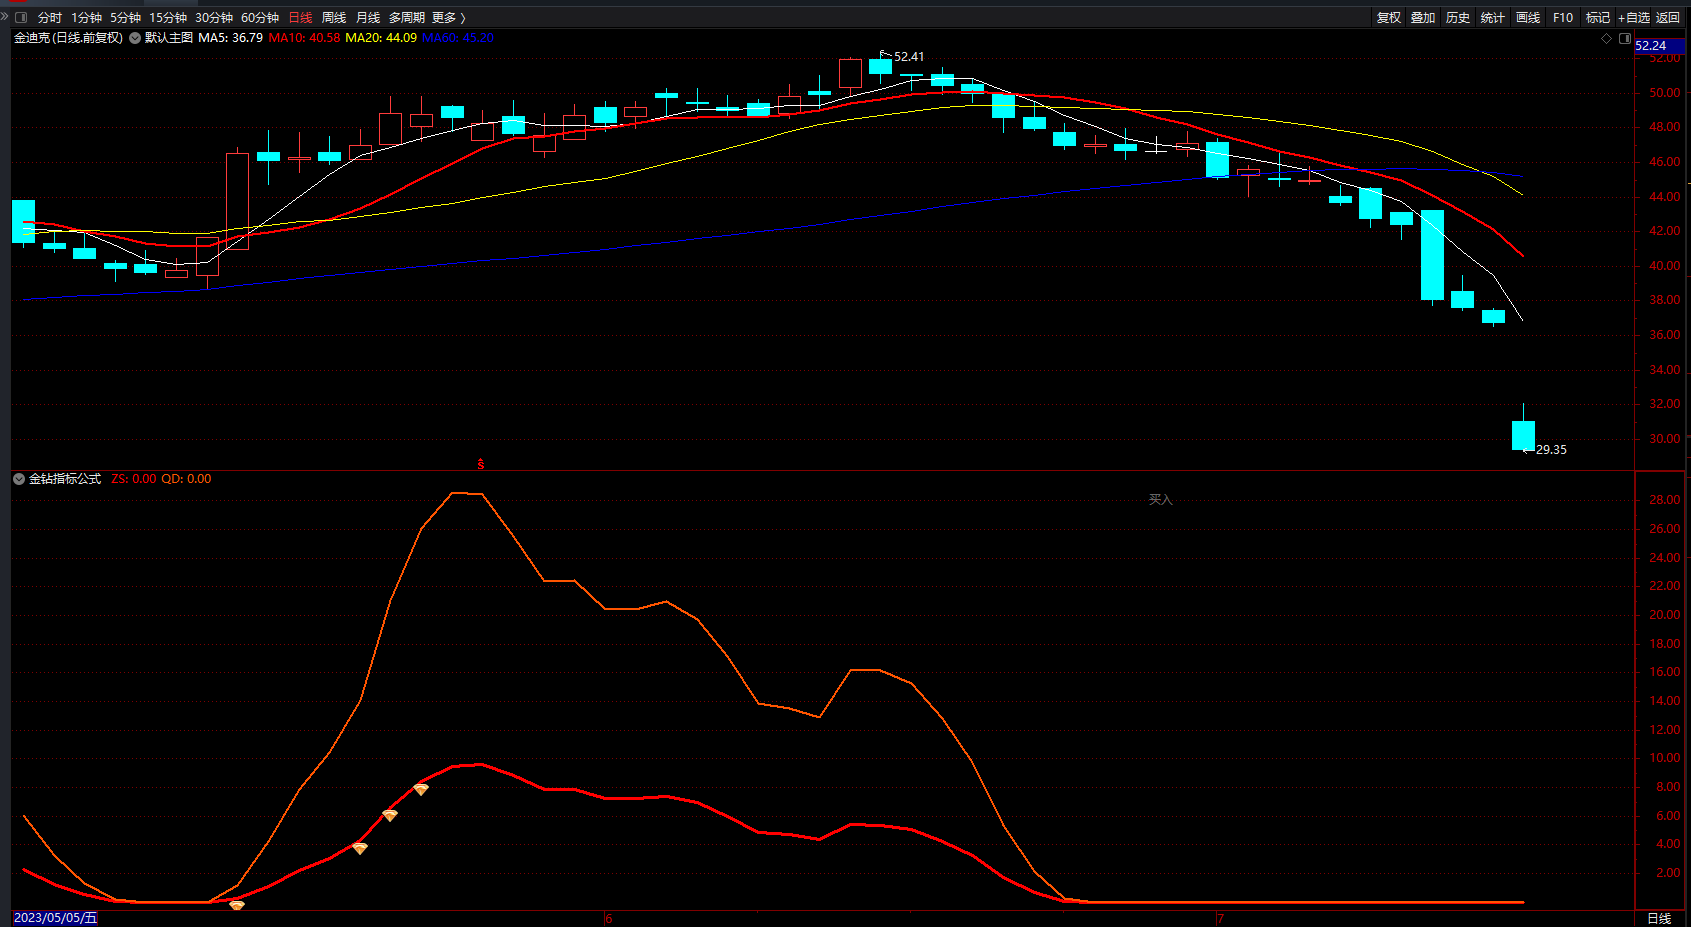The image size is (1691, 927).
Task: Click the 6 month marker on time axis
Action: 608,918
